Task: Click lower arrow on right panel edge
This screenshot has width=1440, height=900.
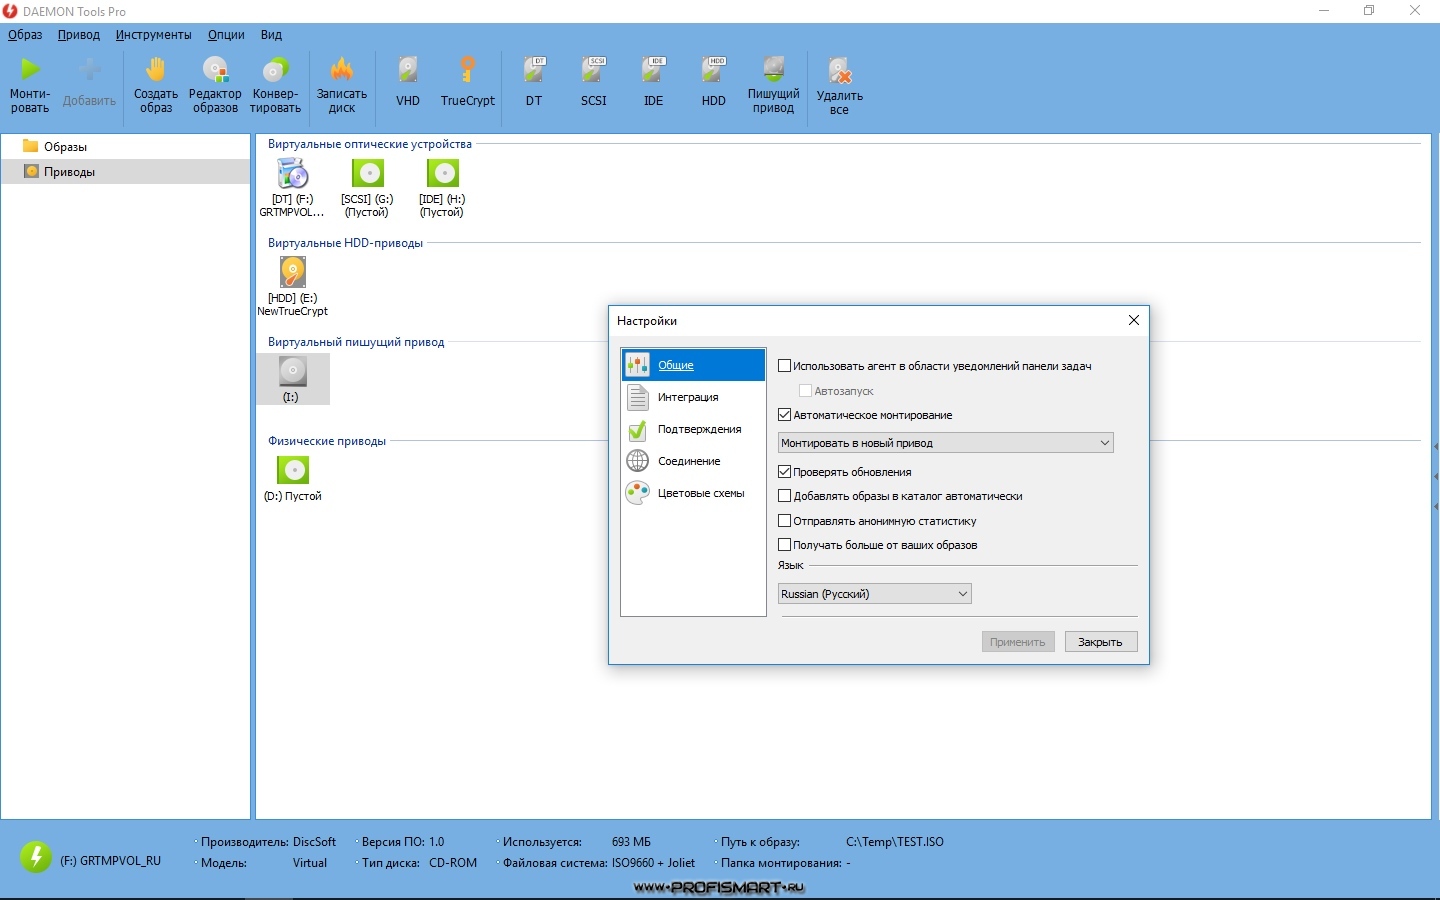Action: pos(1436,507)
